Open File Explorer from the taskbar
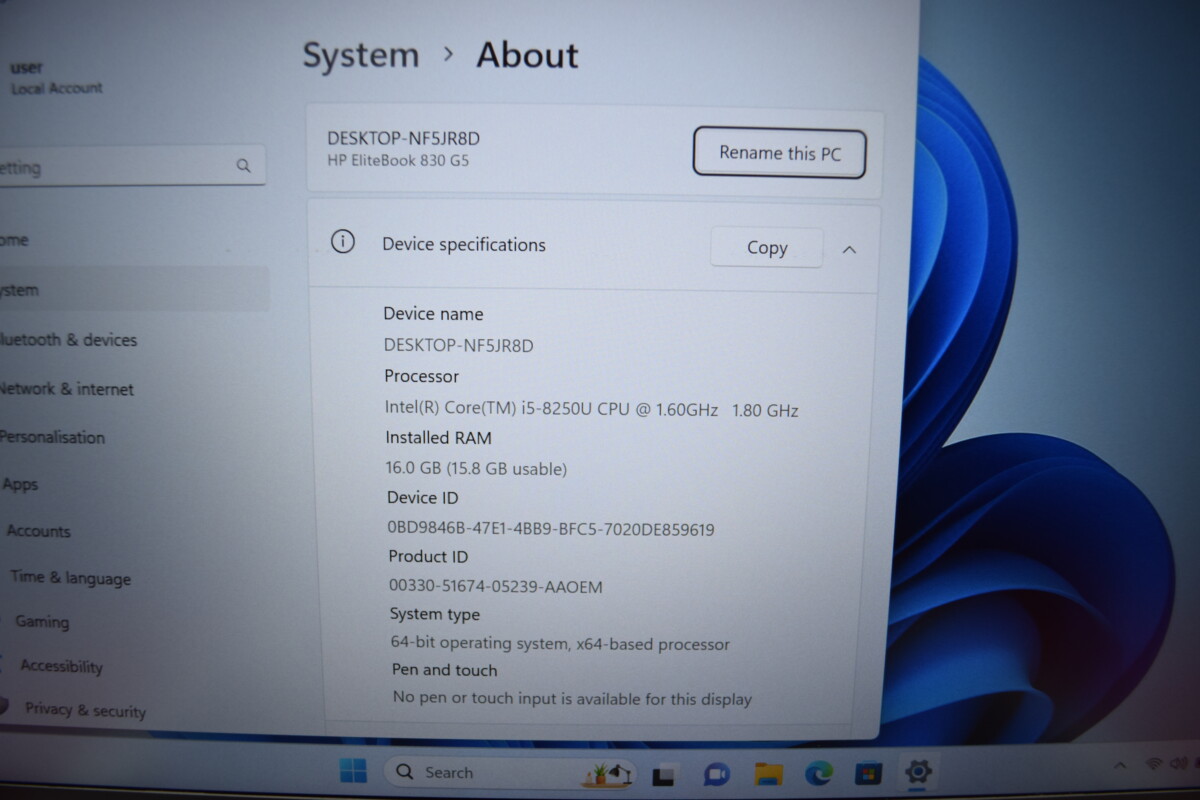1200x800 pixels. coord(768,774)
